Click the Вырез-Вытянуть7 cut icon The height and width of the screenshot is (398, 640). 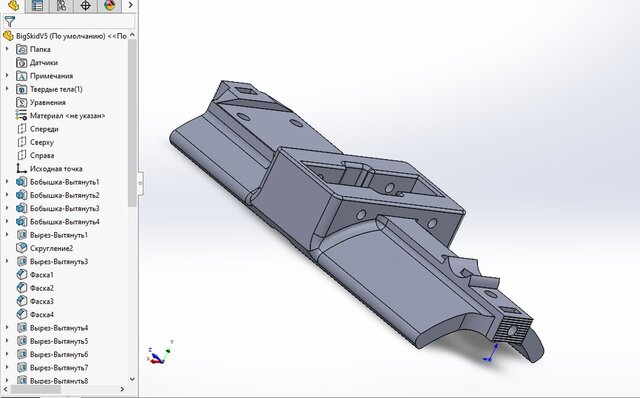tap(21, 368)
